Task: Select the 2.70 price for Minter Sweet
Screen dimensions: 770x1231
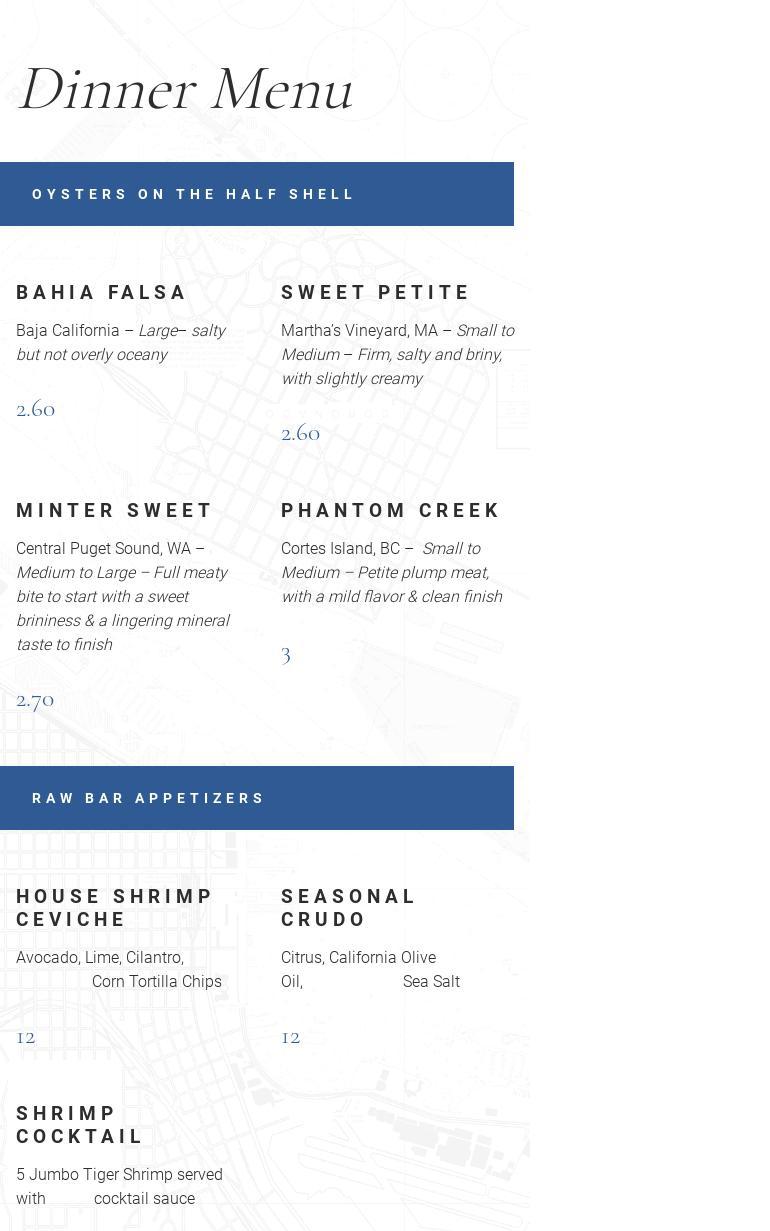Action: [x=36, y=700]
